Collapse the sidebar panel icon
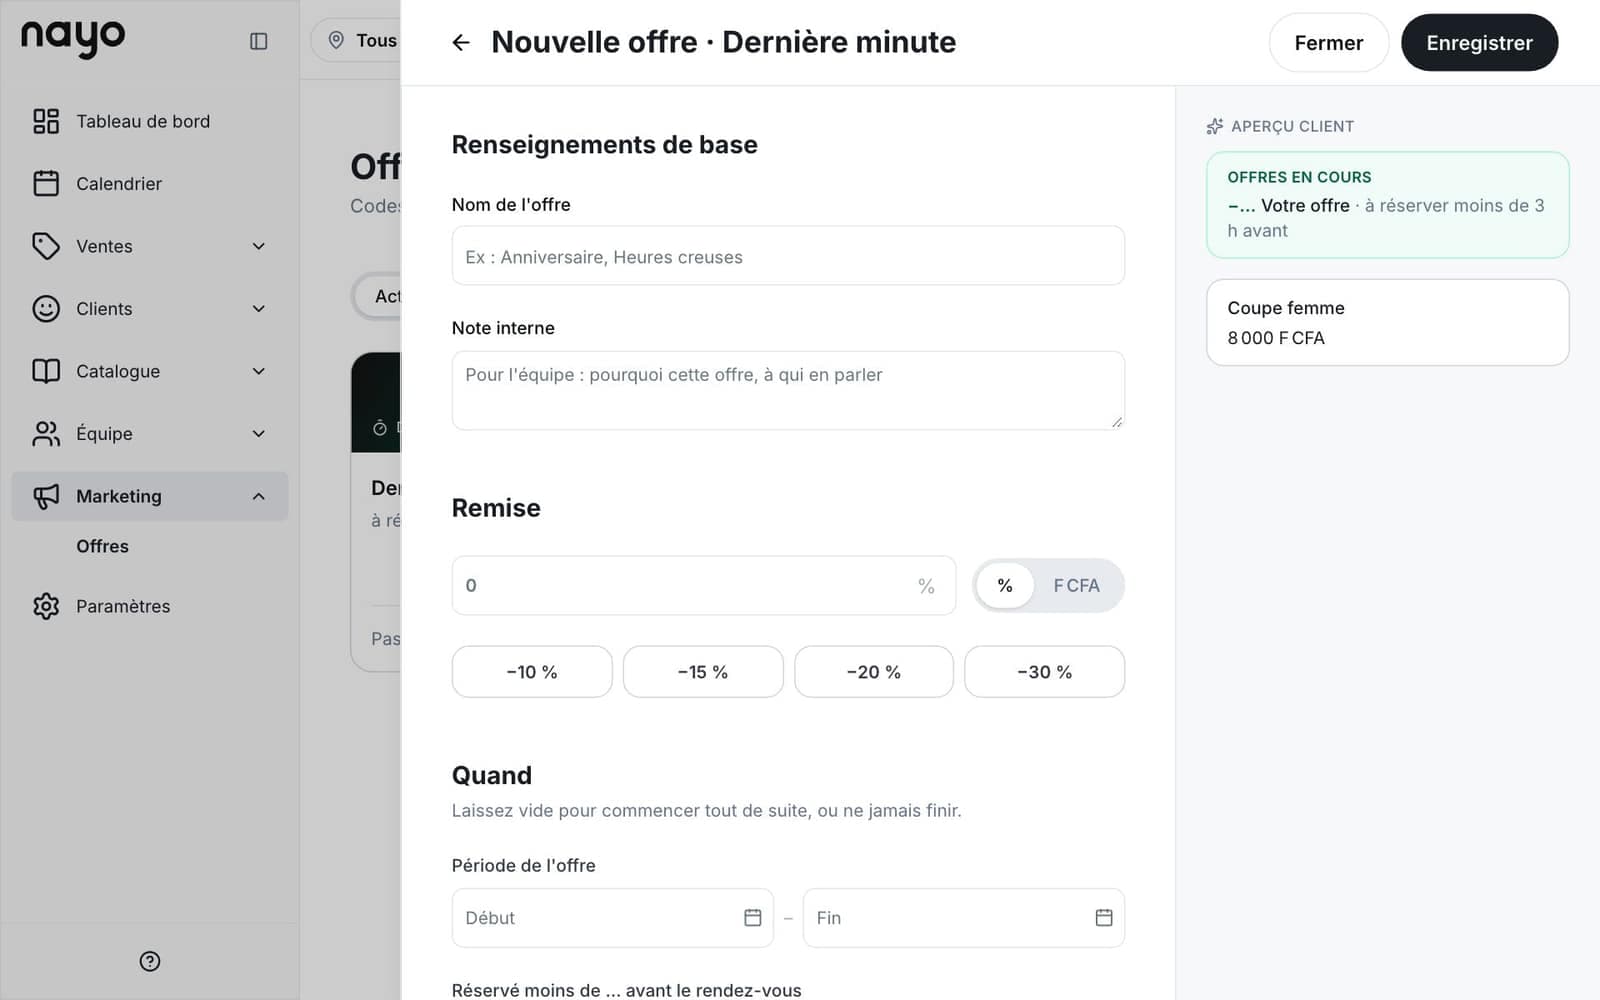Screen dimensions: 1600x1000 tap(258, 41)
